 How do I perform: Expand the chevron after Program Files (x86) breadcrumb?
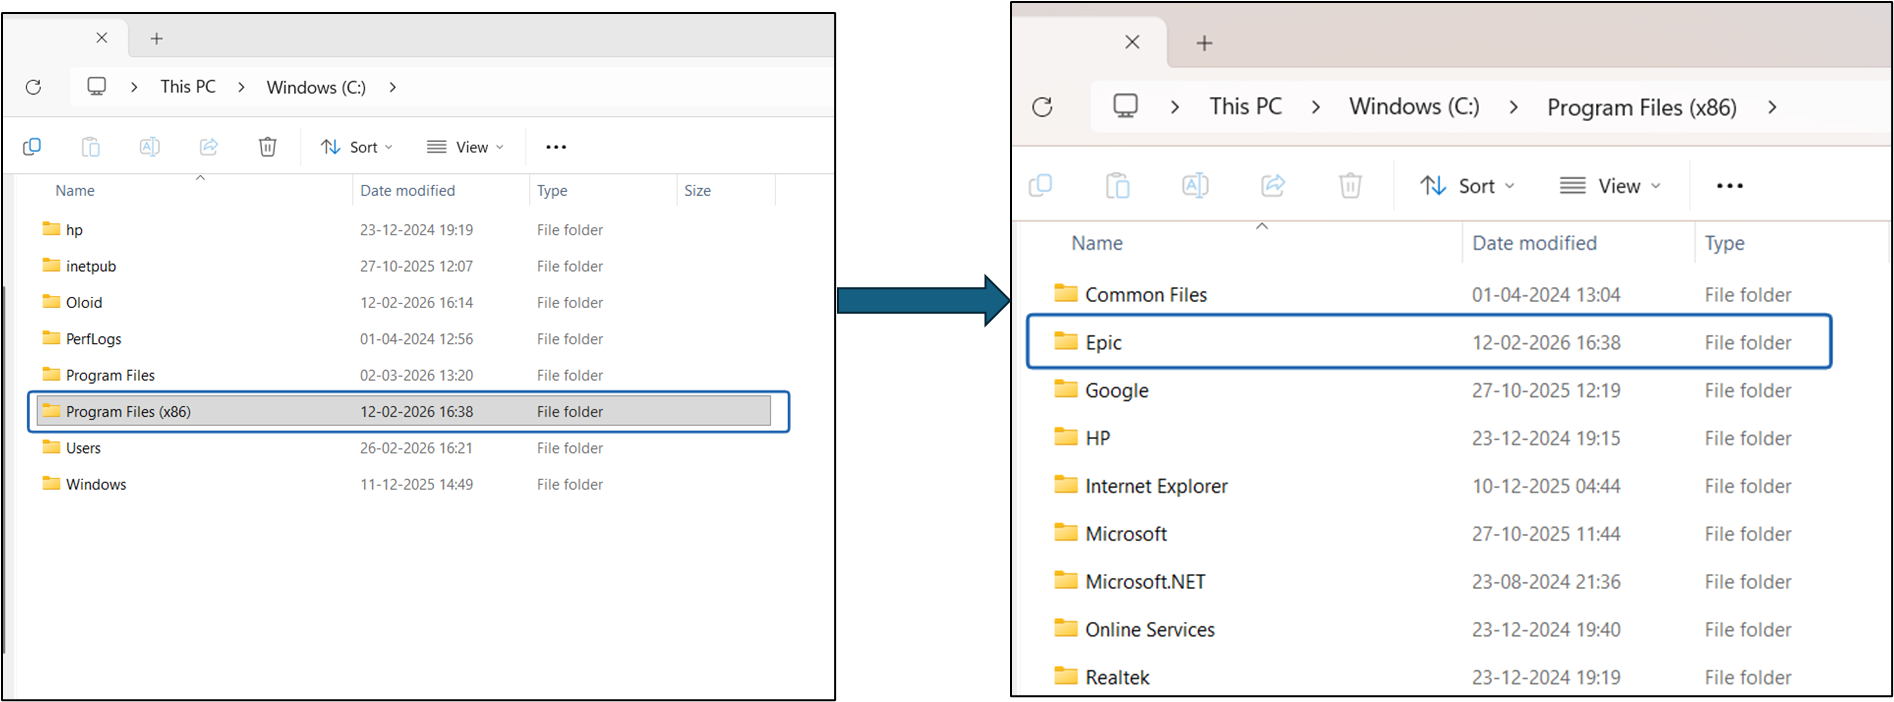pyautogui.click(x=1772, y=107)
